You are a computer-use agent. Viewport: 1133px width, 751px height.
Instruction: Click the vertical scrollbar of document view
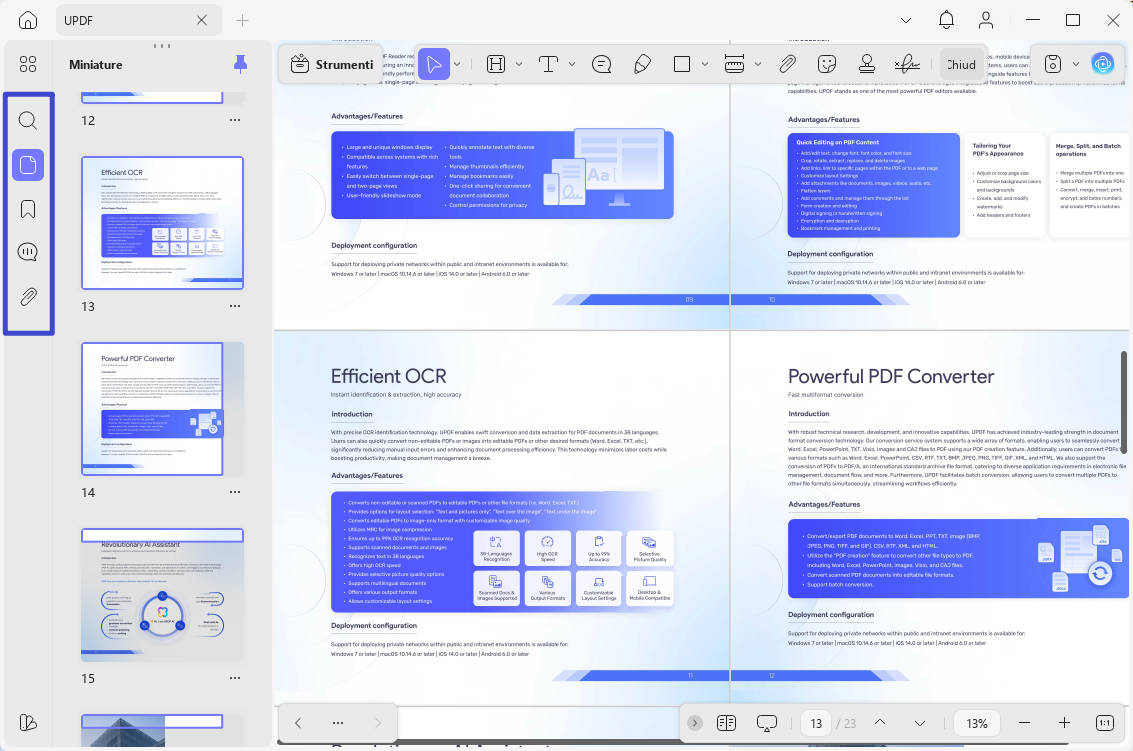tap(1124, 401)
